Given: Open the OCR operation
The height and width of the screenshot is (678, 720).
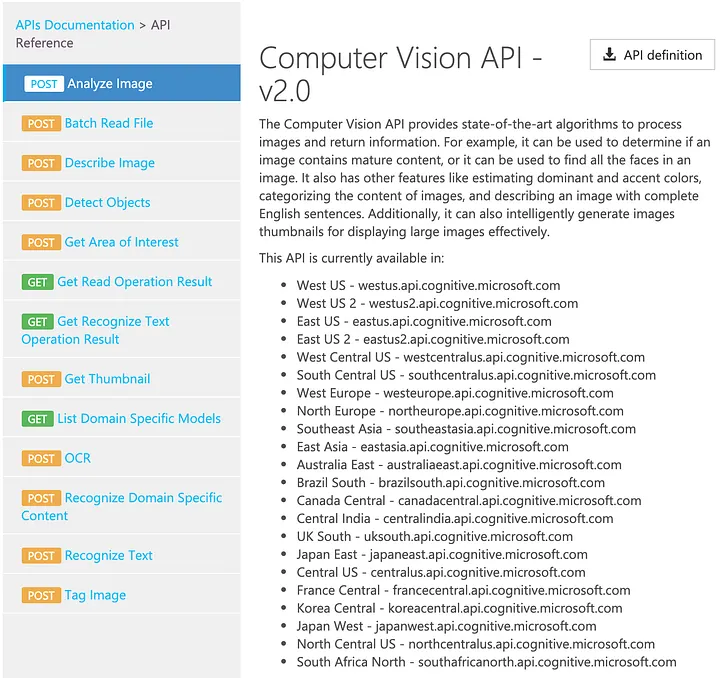Looking at the screenshot, I should coord(78,458).
